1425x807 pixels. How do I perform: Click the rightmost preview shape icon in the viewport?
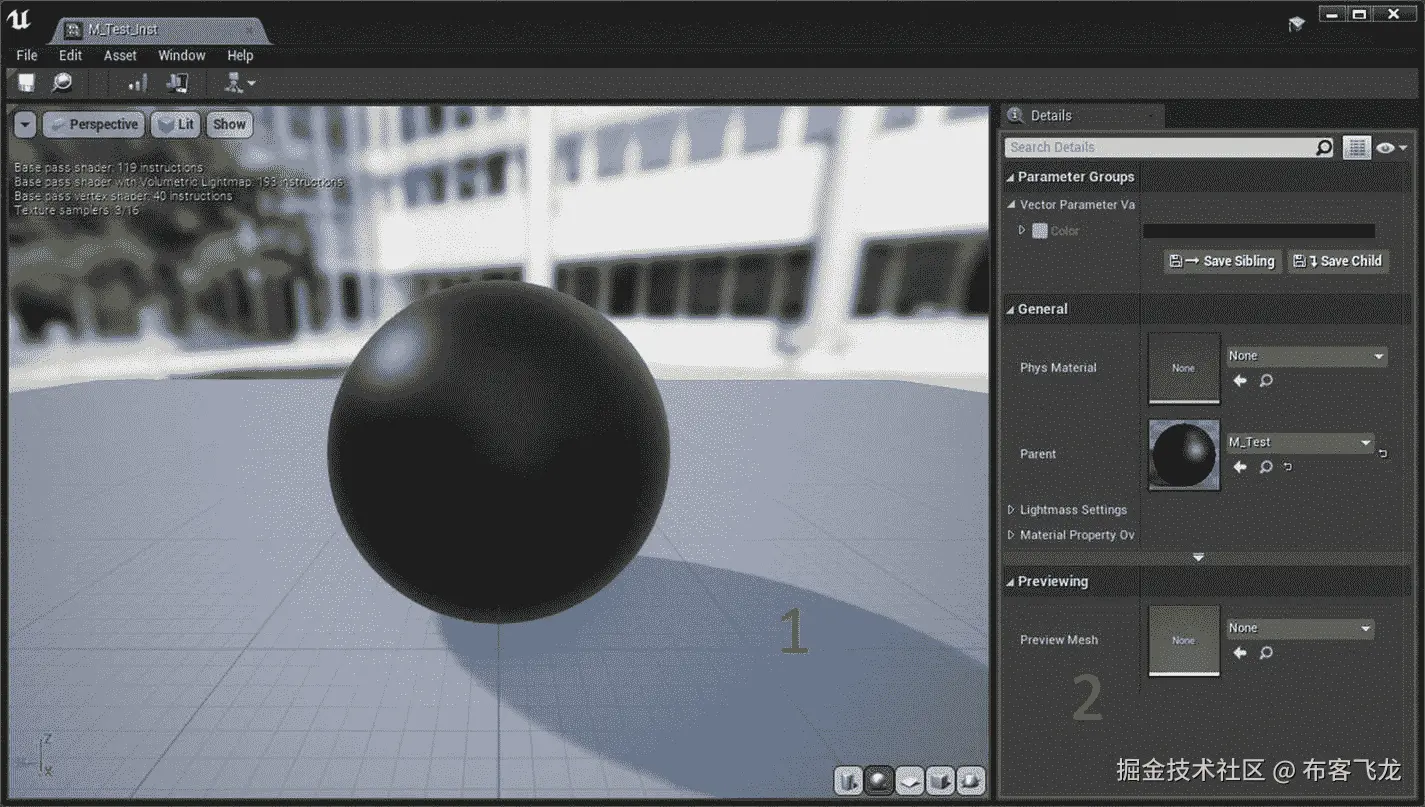[970, 780]
